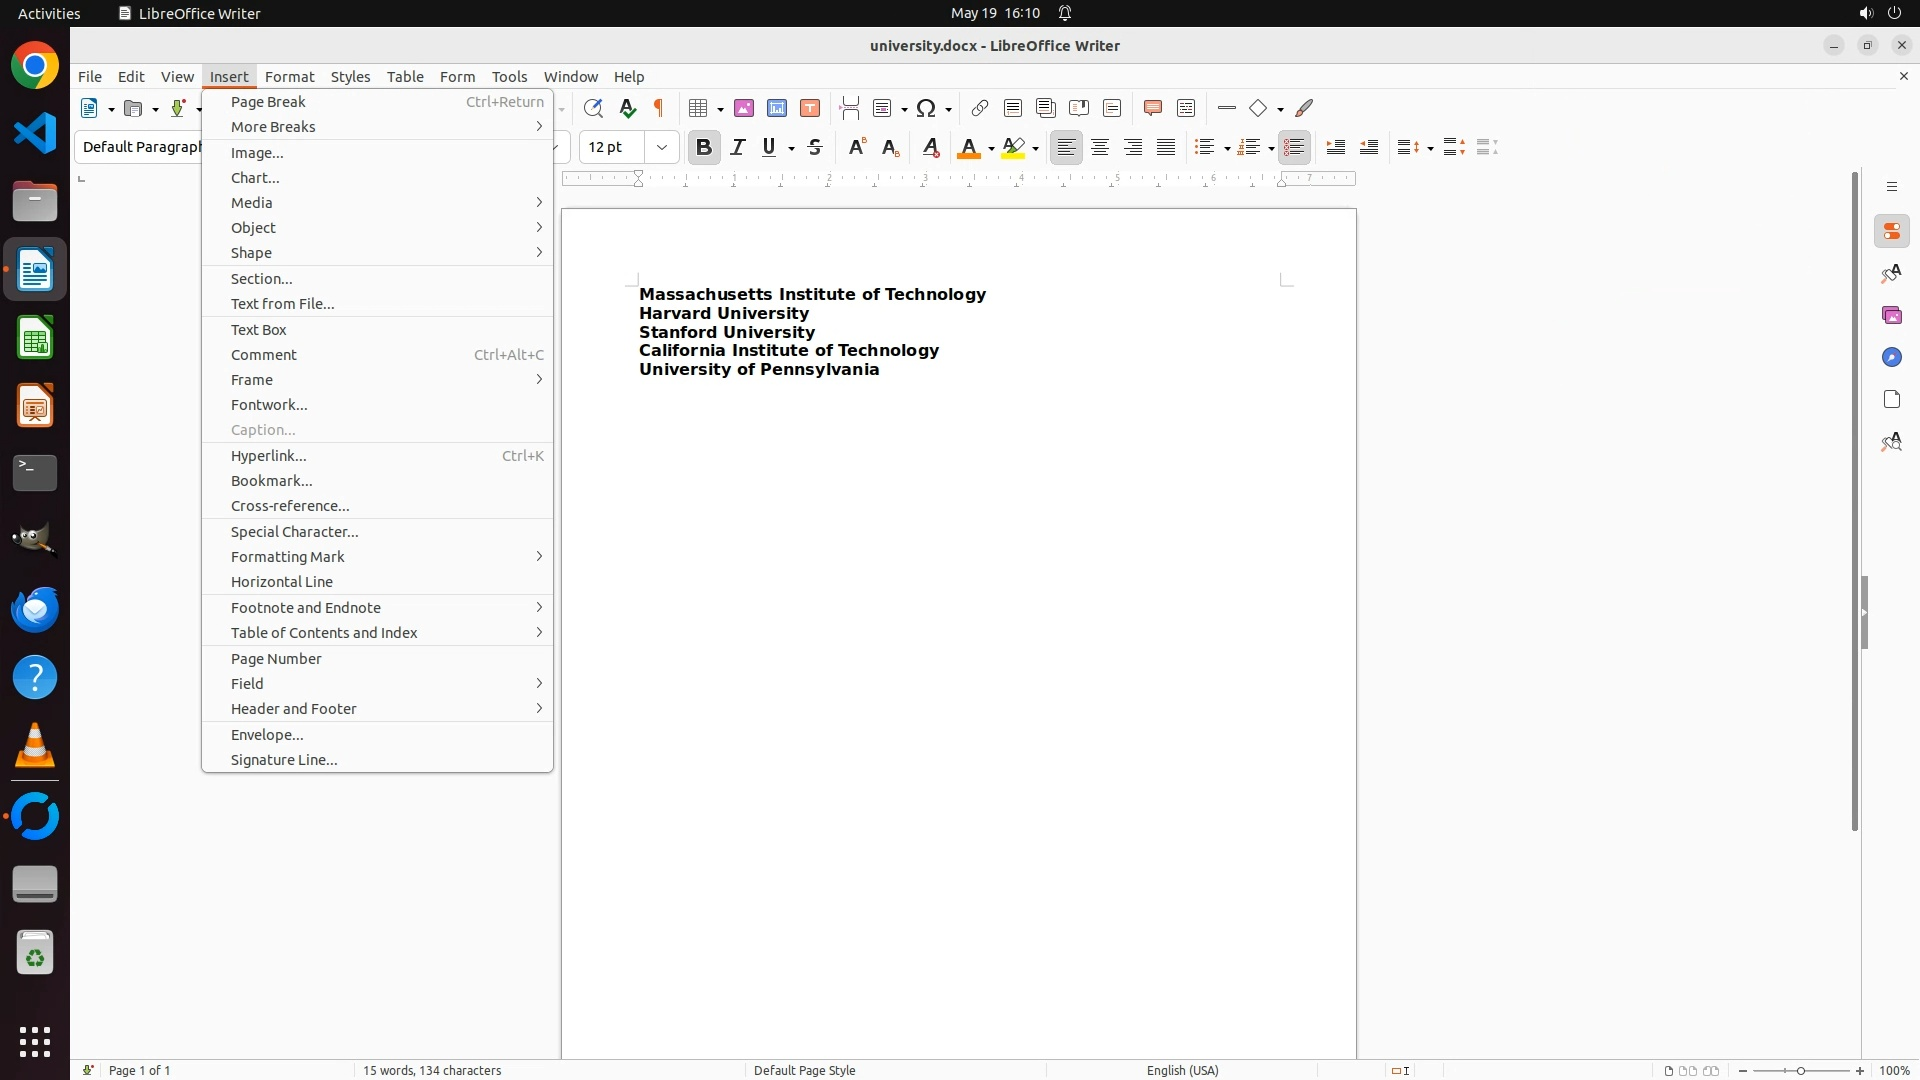1920x1080 pixels.
Task: Click the zoom slider in status bar
Action: pos(1801,1070)
